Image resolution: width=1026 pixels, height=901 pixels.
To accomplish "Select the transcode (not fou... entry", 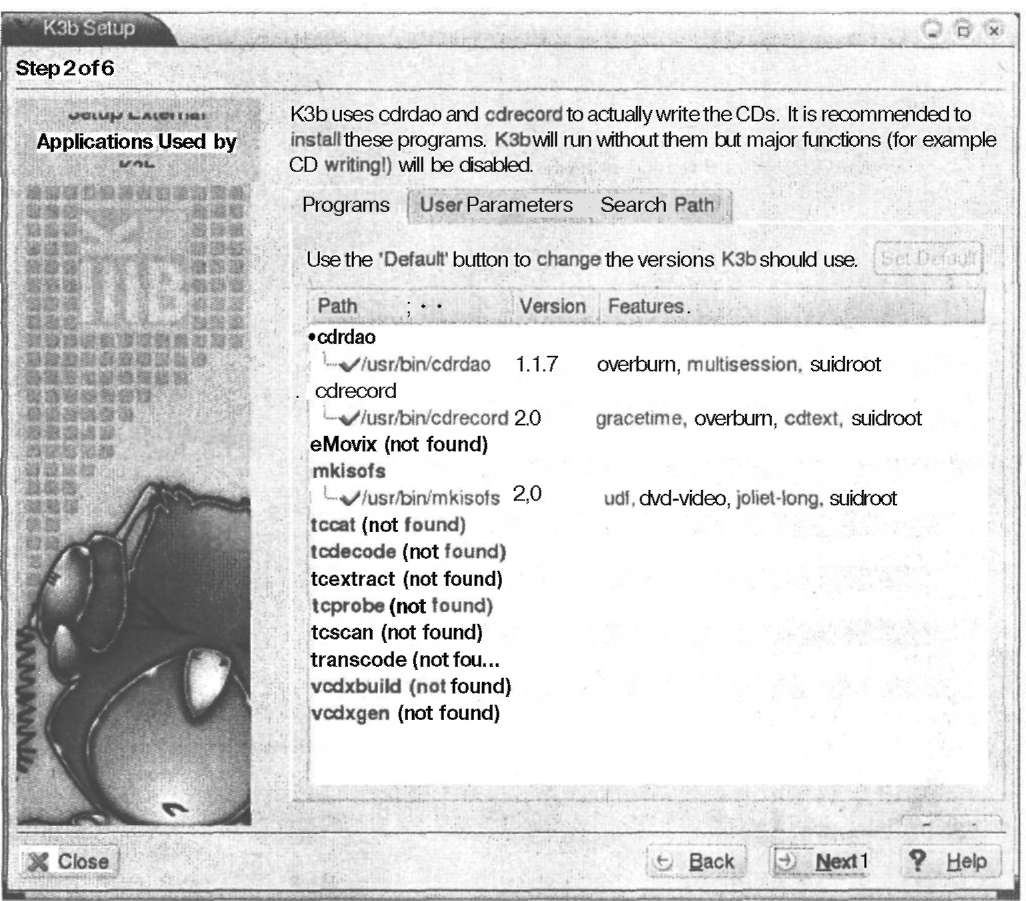I will (405, 660).
